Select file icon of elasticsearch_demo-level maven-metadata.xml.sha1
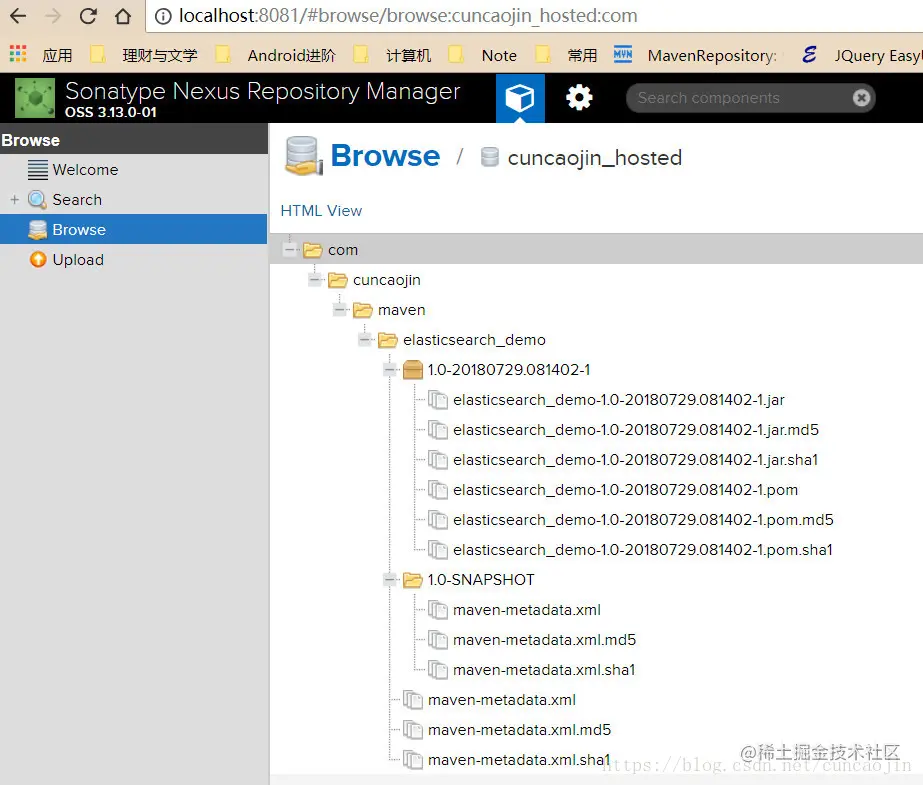The width and height of the screenshot is (923, 785). (x=413, y=760)
